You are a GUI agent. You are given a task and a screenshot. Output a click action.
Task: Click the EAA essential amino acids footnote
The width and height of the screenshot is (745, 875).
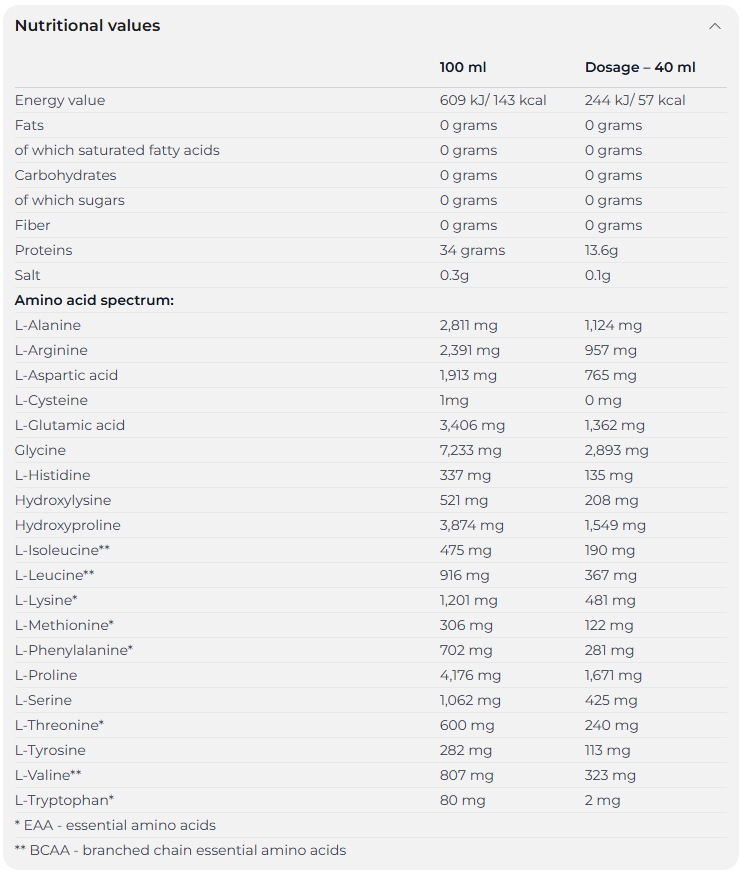115,825
